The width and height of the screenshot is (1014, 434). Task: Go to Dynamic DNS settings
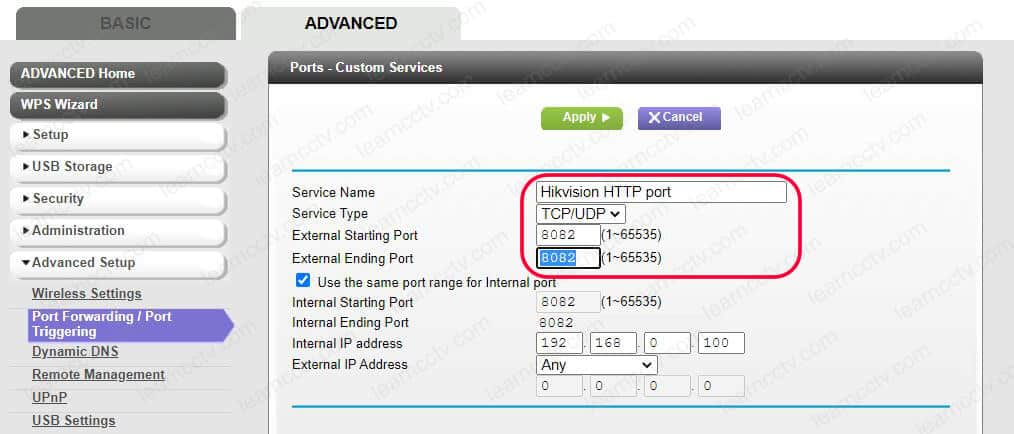tap(74, 352)
